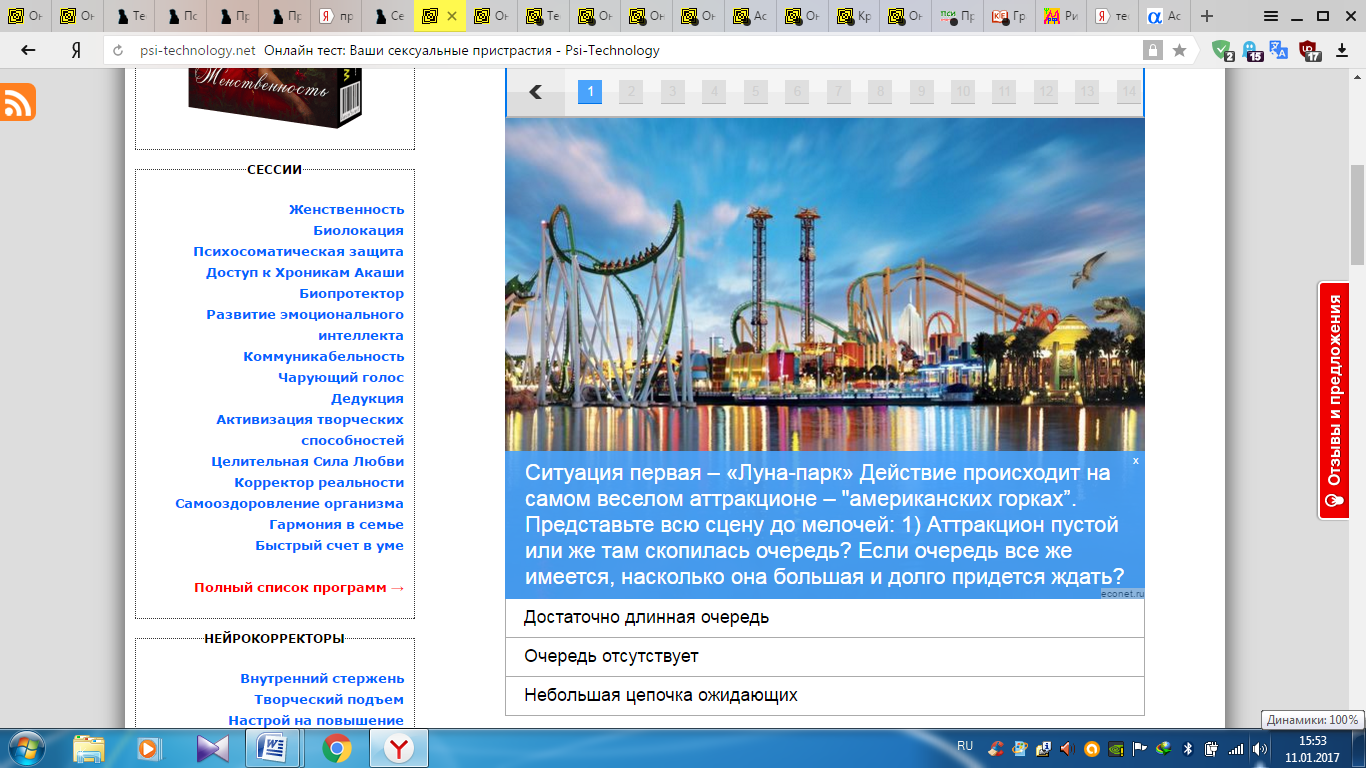The width and height of the screenshot is (1366, 768).
Task: Close the active yellow tab
Action: tap(452, 16)
